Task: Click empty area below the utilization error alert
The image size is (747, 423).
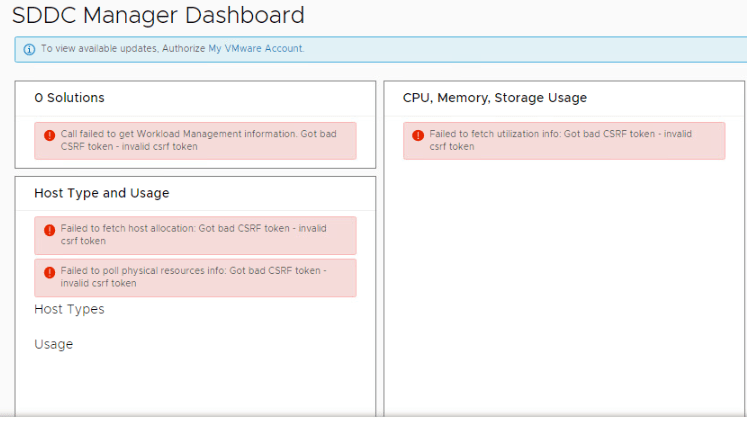Action: (x=564, y=280)
